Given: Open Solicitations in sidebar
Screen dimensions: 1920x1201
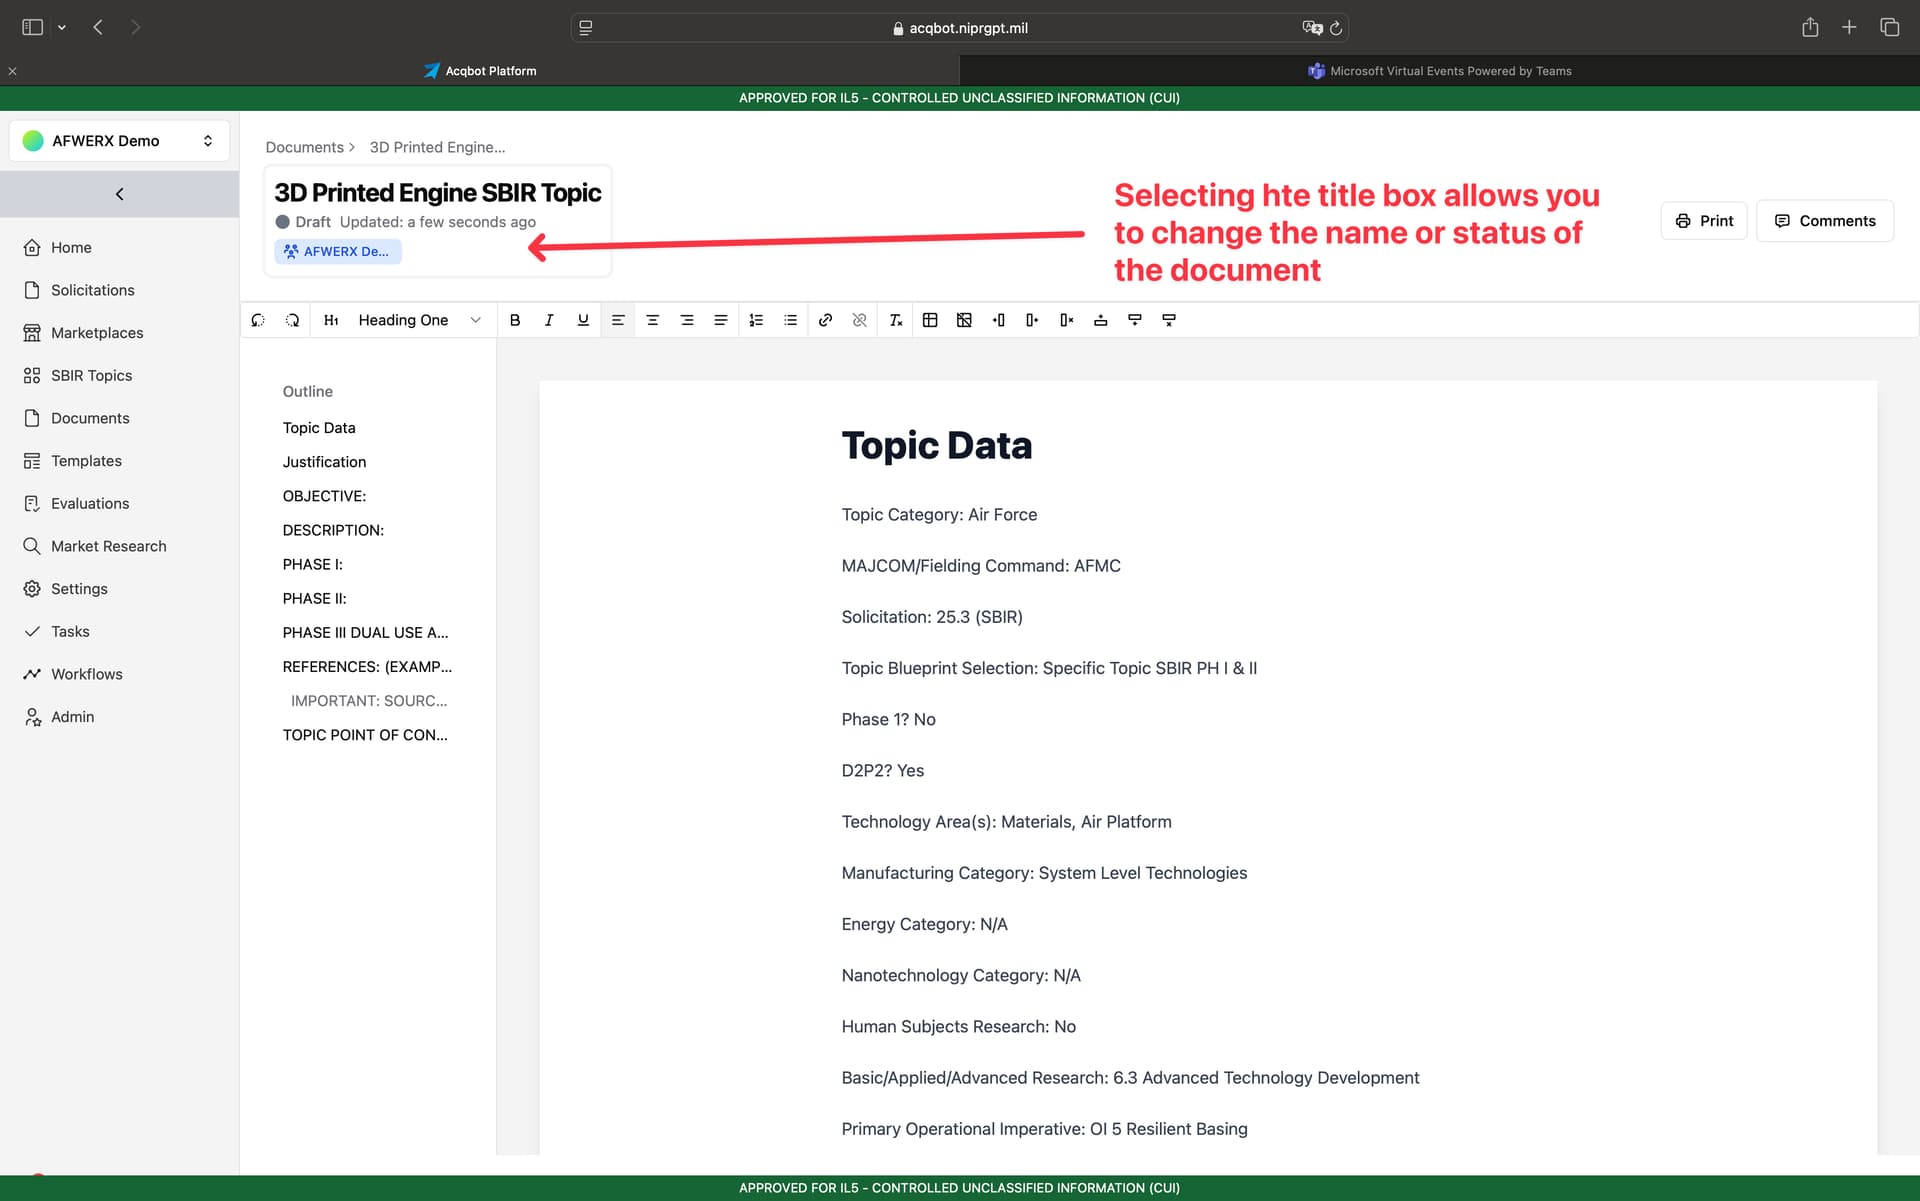Looking at the screenshot, I should click(92, 290).
